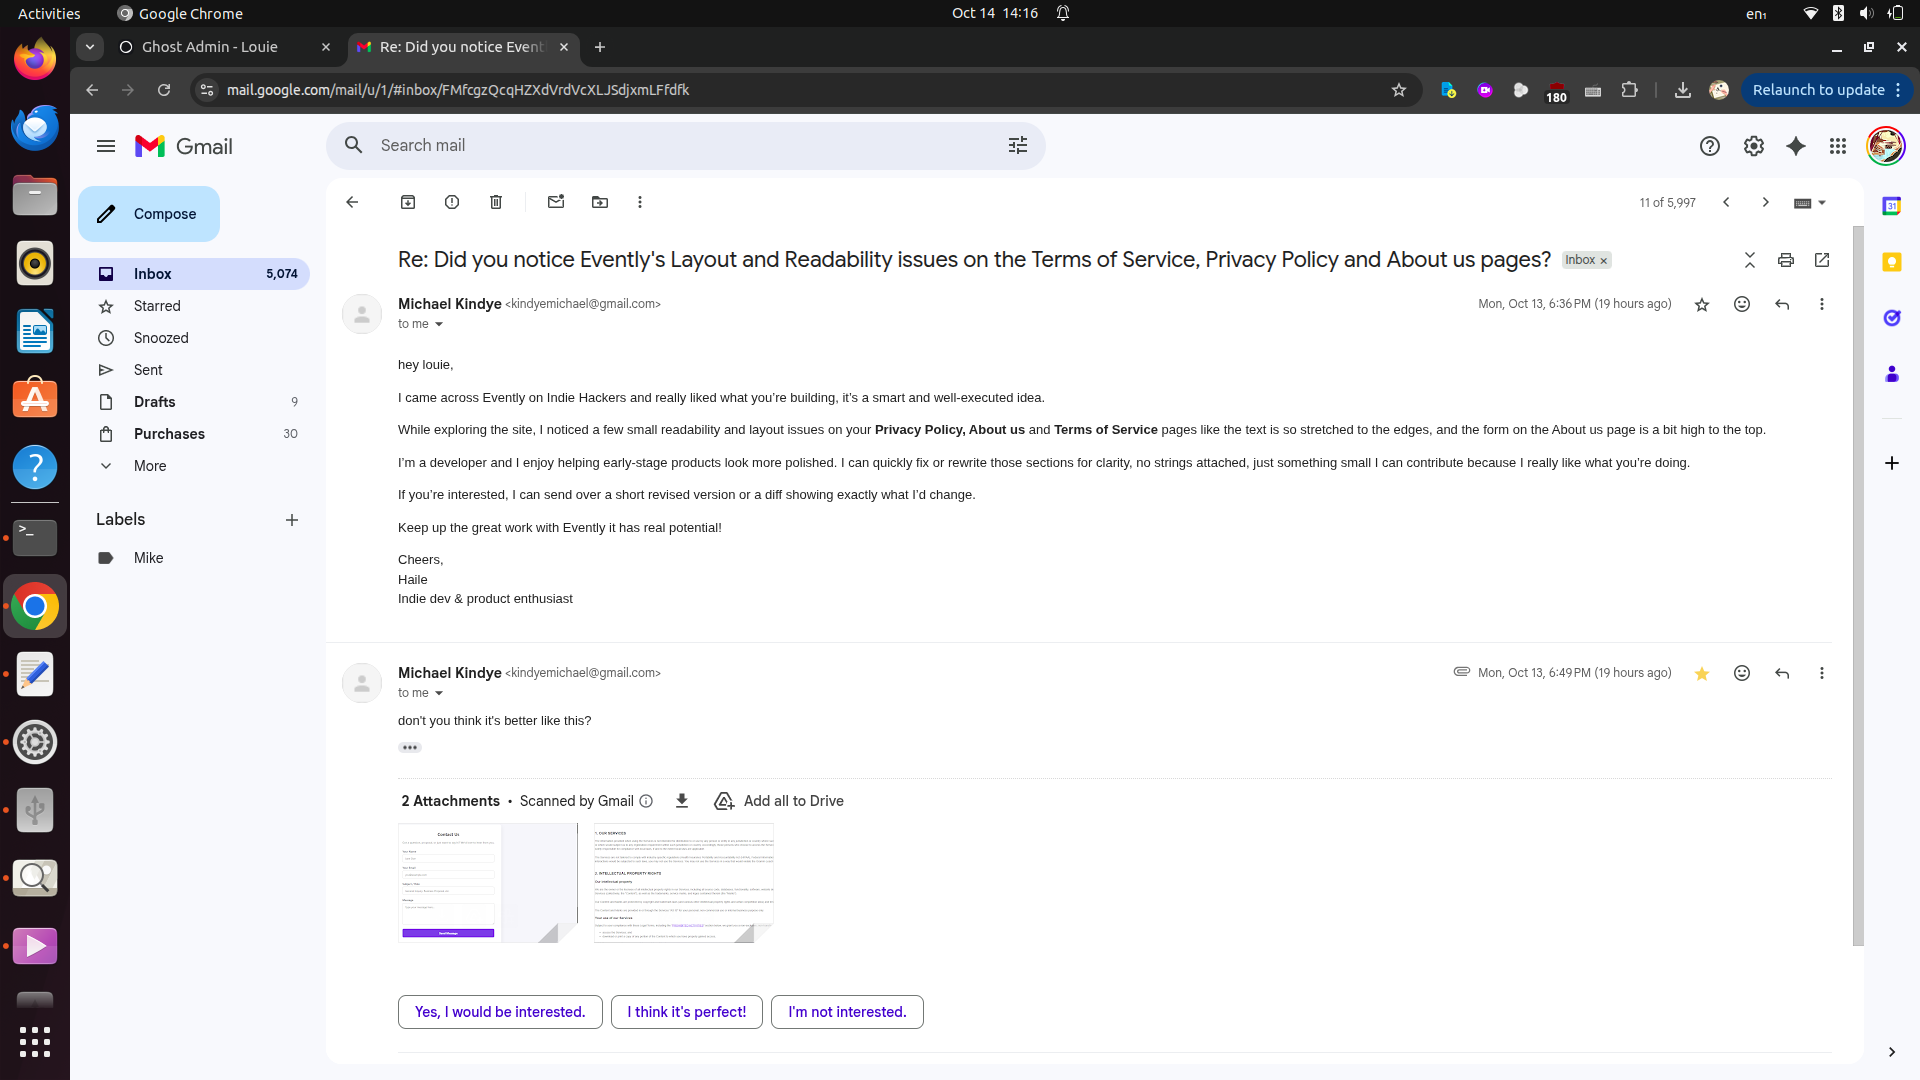Click the Compose button
Screen dimensions: 1920x1080
point(149,214)
